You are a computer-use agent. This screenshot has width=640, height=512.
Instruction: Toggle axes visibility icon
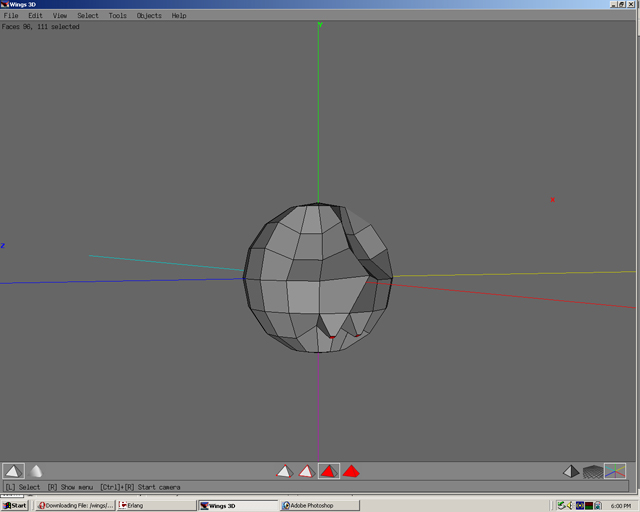click(x=615, y=471)
